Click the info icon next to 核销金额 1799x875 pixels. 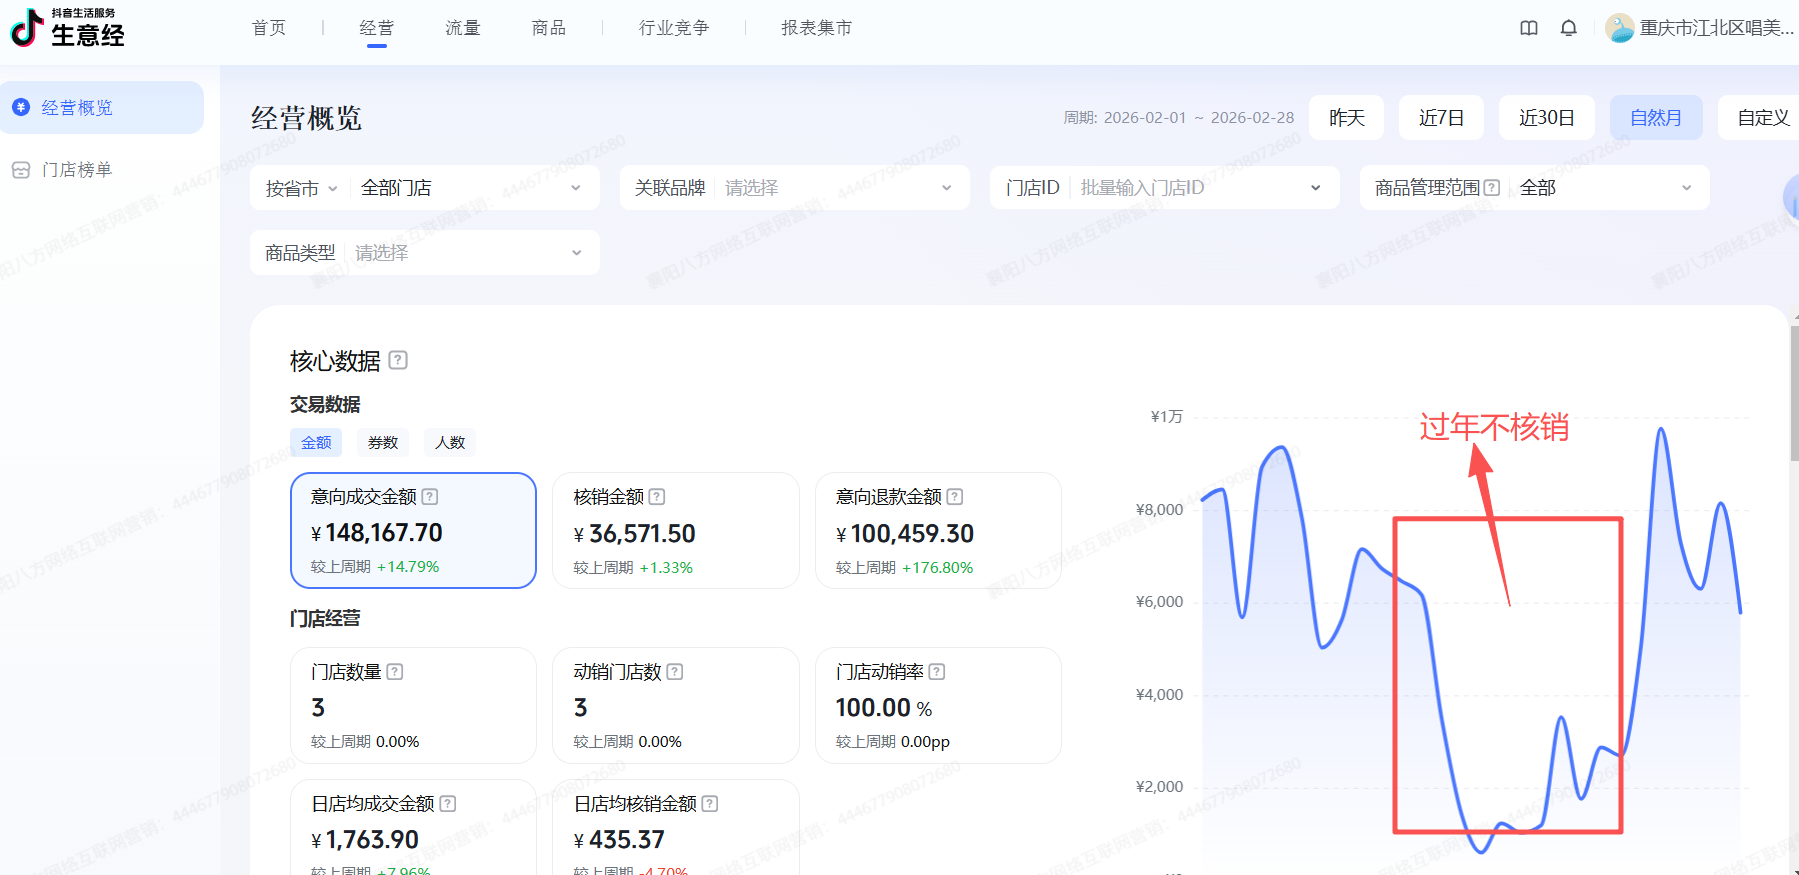(657, 497)
